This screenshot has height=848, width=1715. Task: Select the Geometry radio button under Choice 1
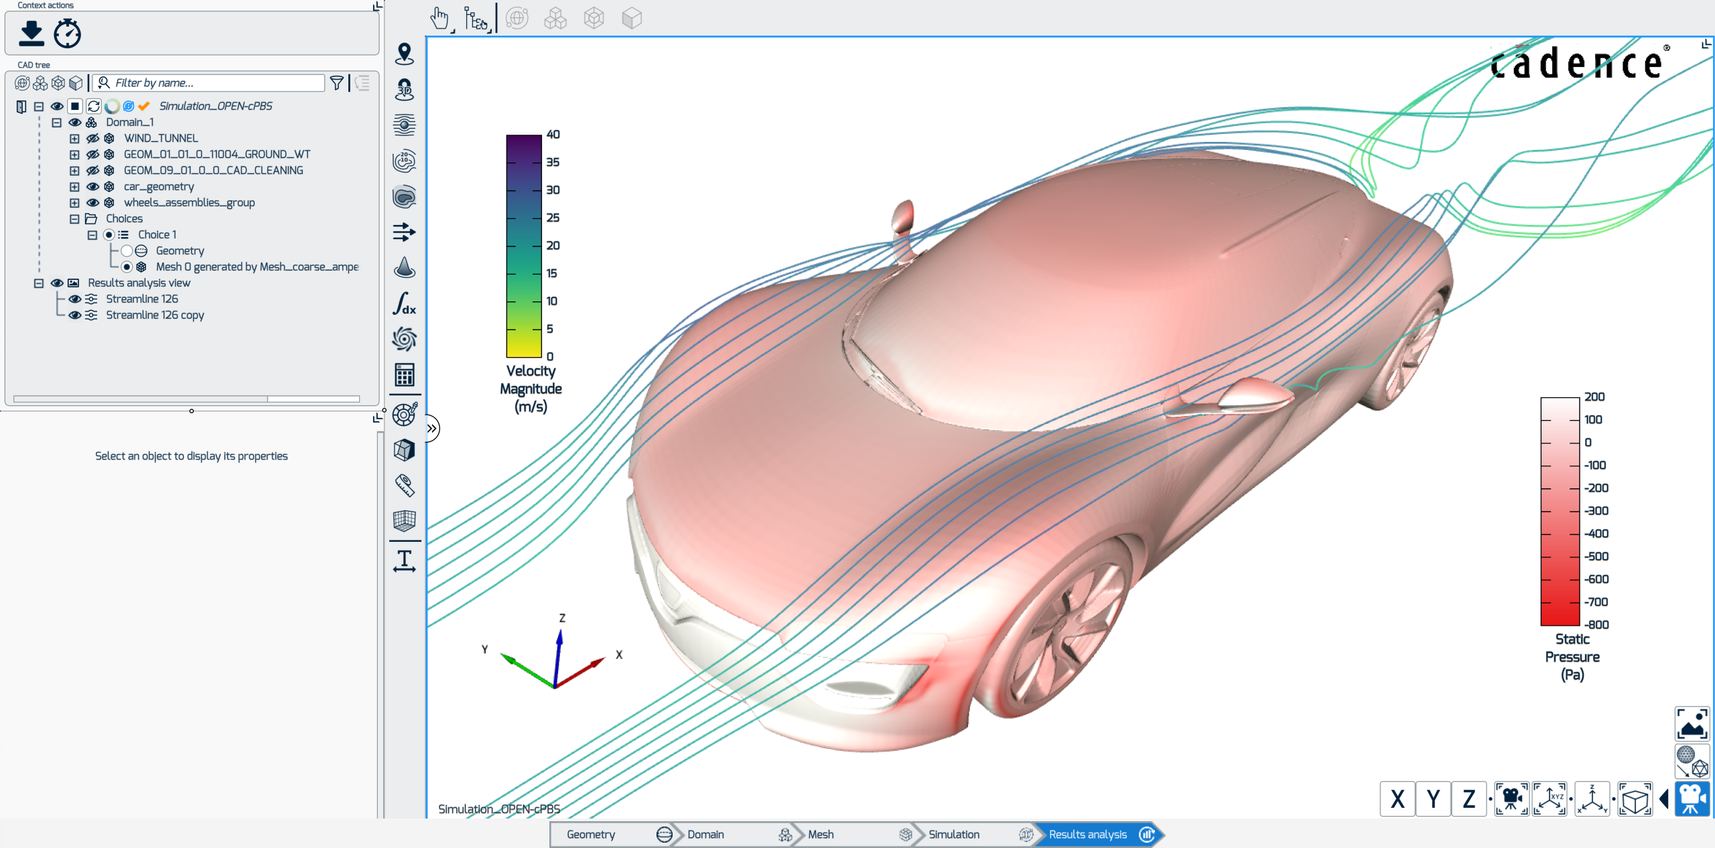[x=127, y=251]
